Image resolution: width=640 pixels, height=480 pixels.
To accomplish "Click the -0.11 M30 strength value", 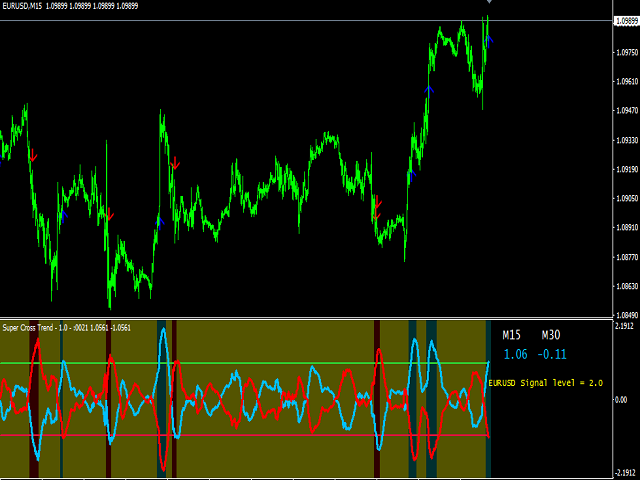I will 552,354.
